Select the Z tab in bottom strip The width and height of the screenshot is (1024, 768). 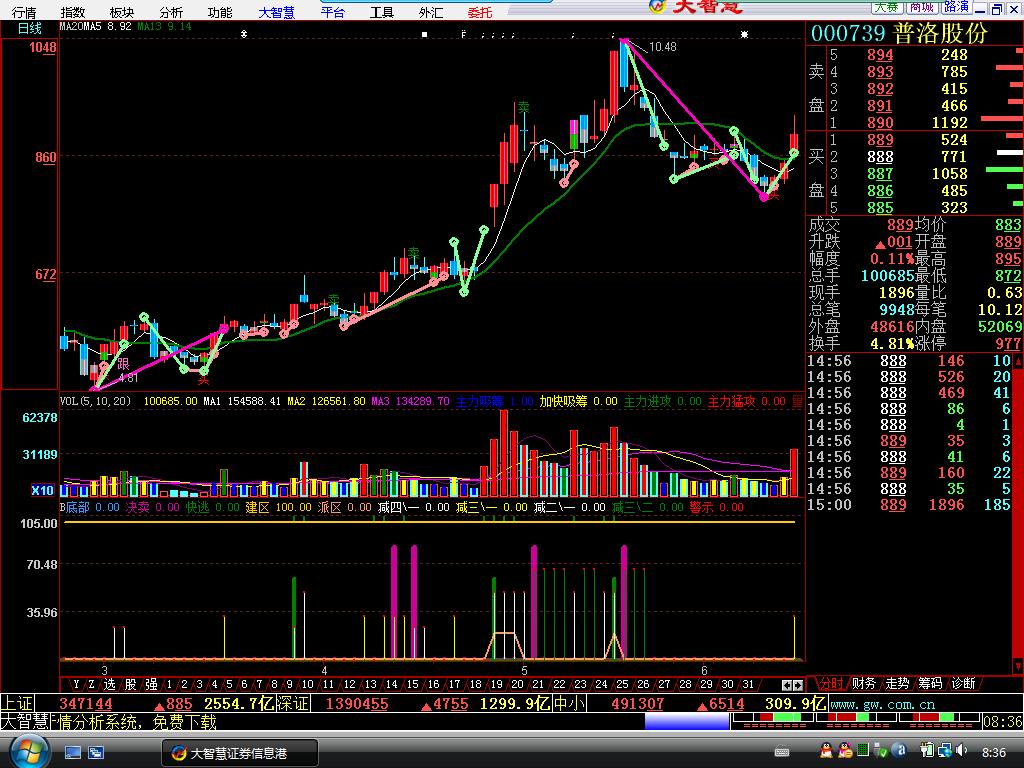coord(91,684)
